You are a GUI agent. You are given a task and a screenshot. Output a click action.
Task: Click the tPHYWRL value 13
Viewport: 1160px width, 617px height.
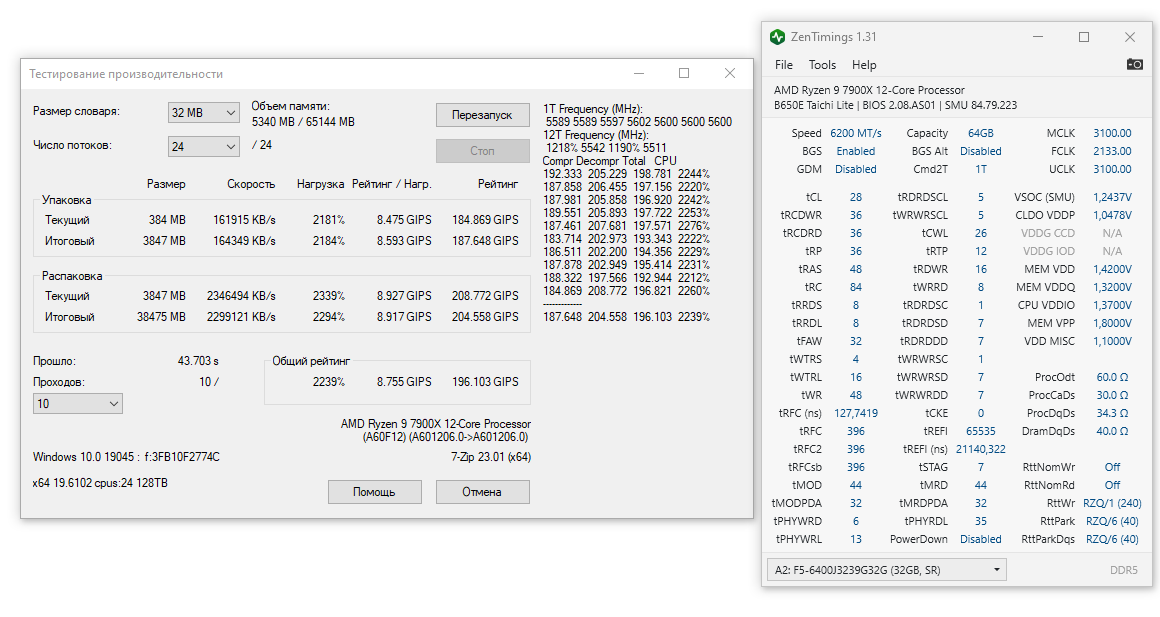856,539
